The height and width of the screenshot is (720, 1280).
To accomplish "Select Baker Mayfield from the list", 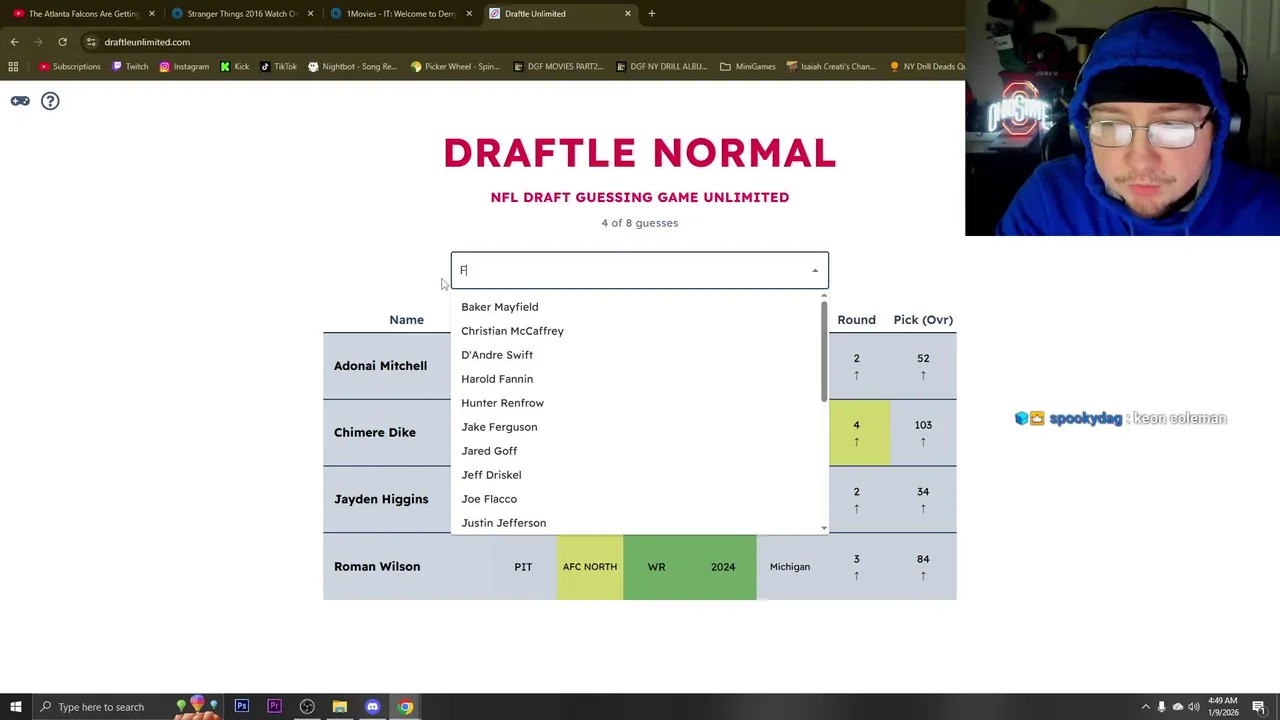I will [639, 307].
